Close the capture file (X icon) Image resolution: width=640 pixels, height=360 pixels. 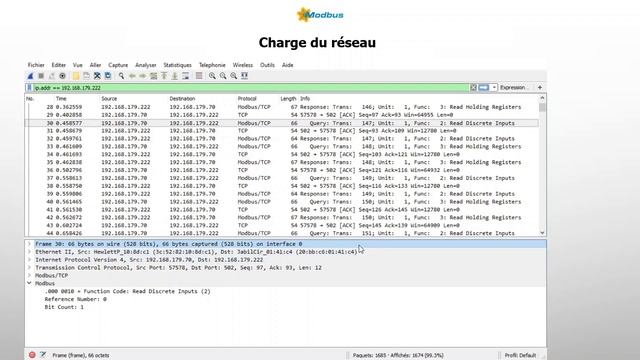(97, 76)
